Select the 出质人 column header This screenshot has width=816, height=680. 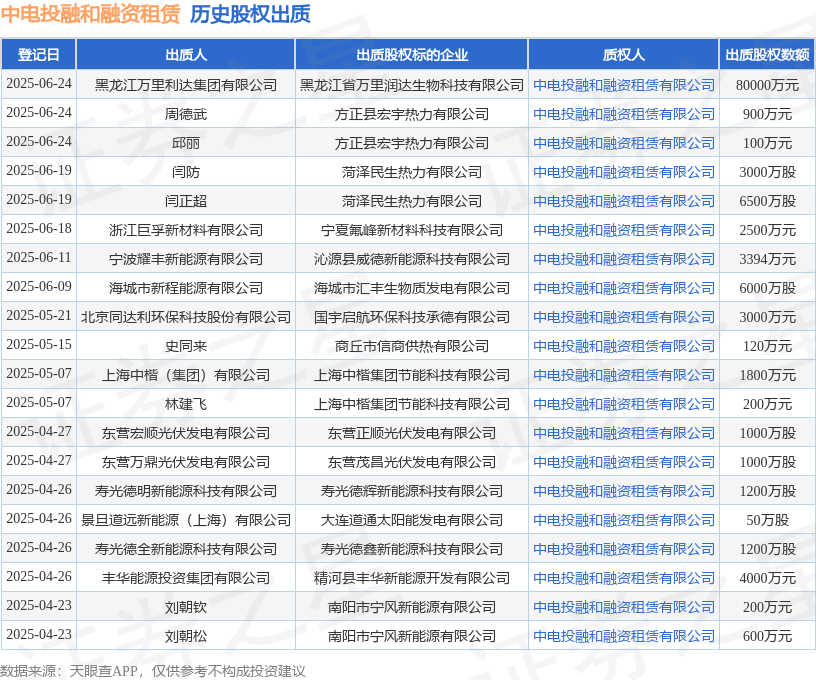186,55
